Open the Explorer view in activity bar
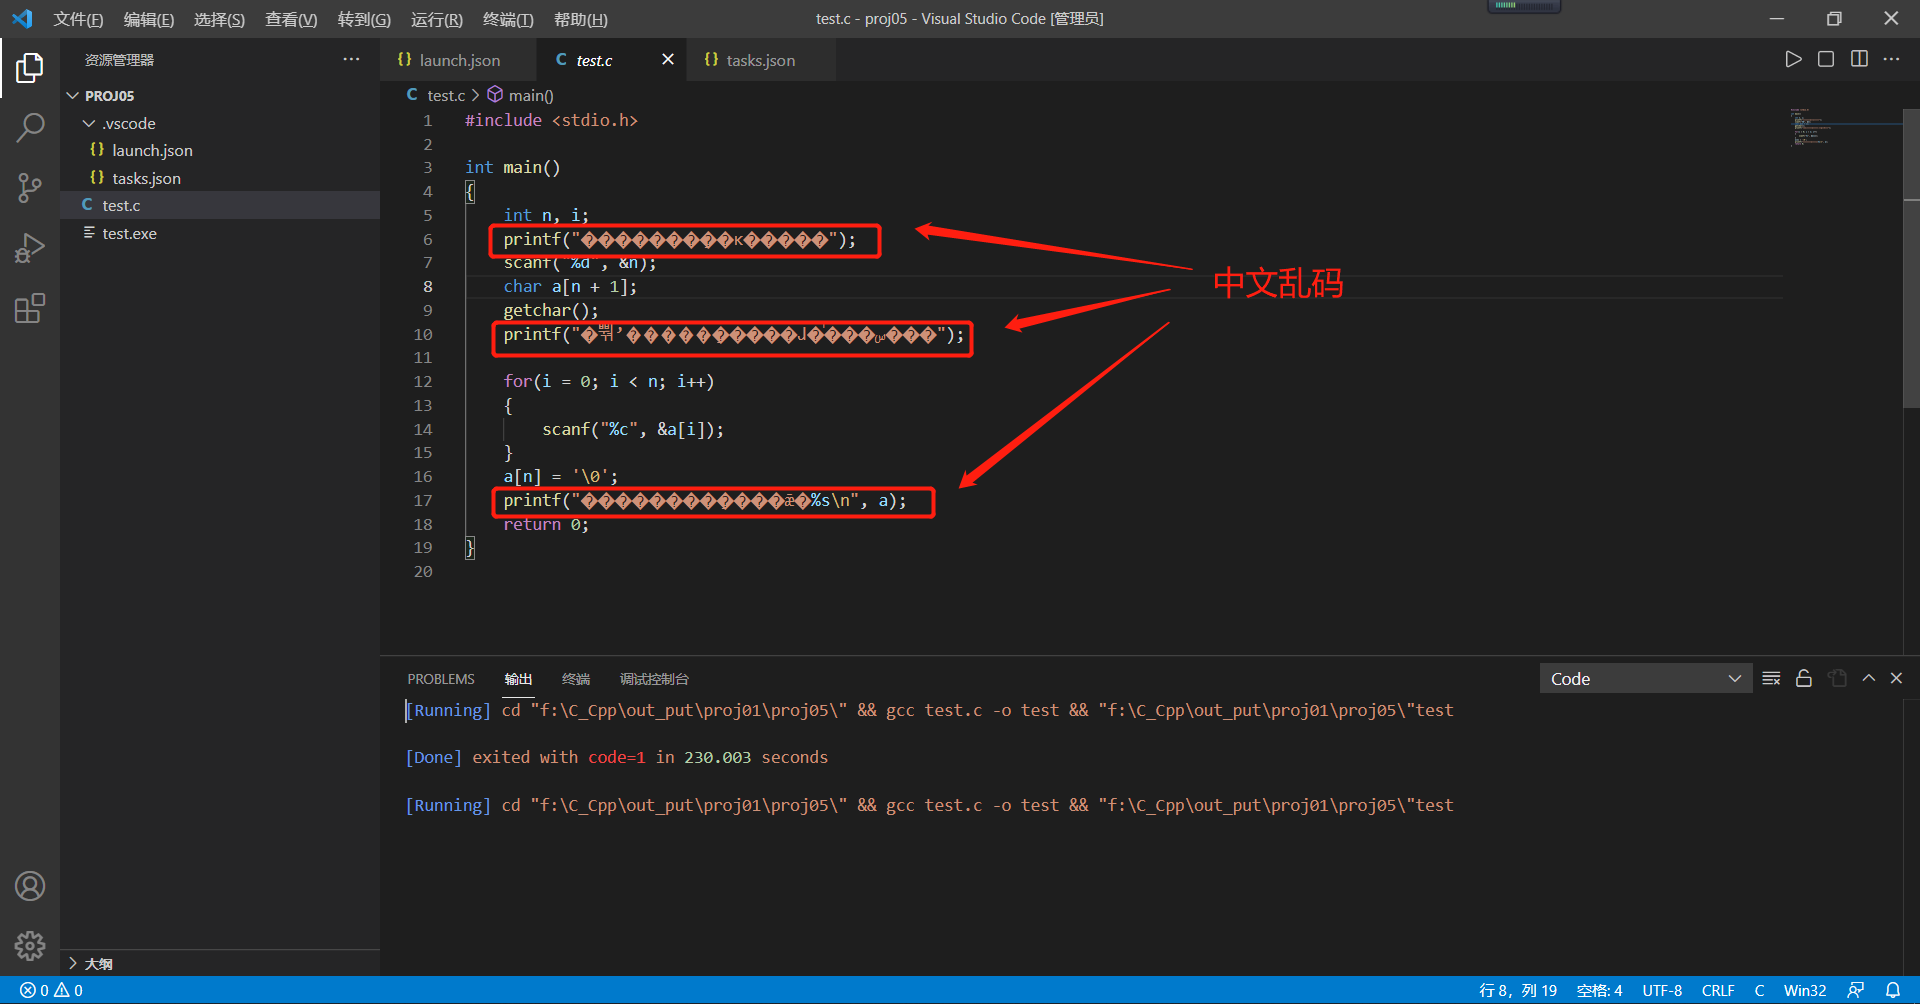This screenshot has height=1004, width=1920. point(30,68)
